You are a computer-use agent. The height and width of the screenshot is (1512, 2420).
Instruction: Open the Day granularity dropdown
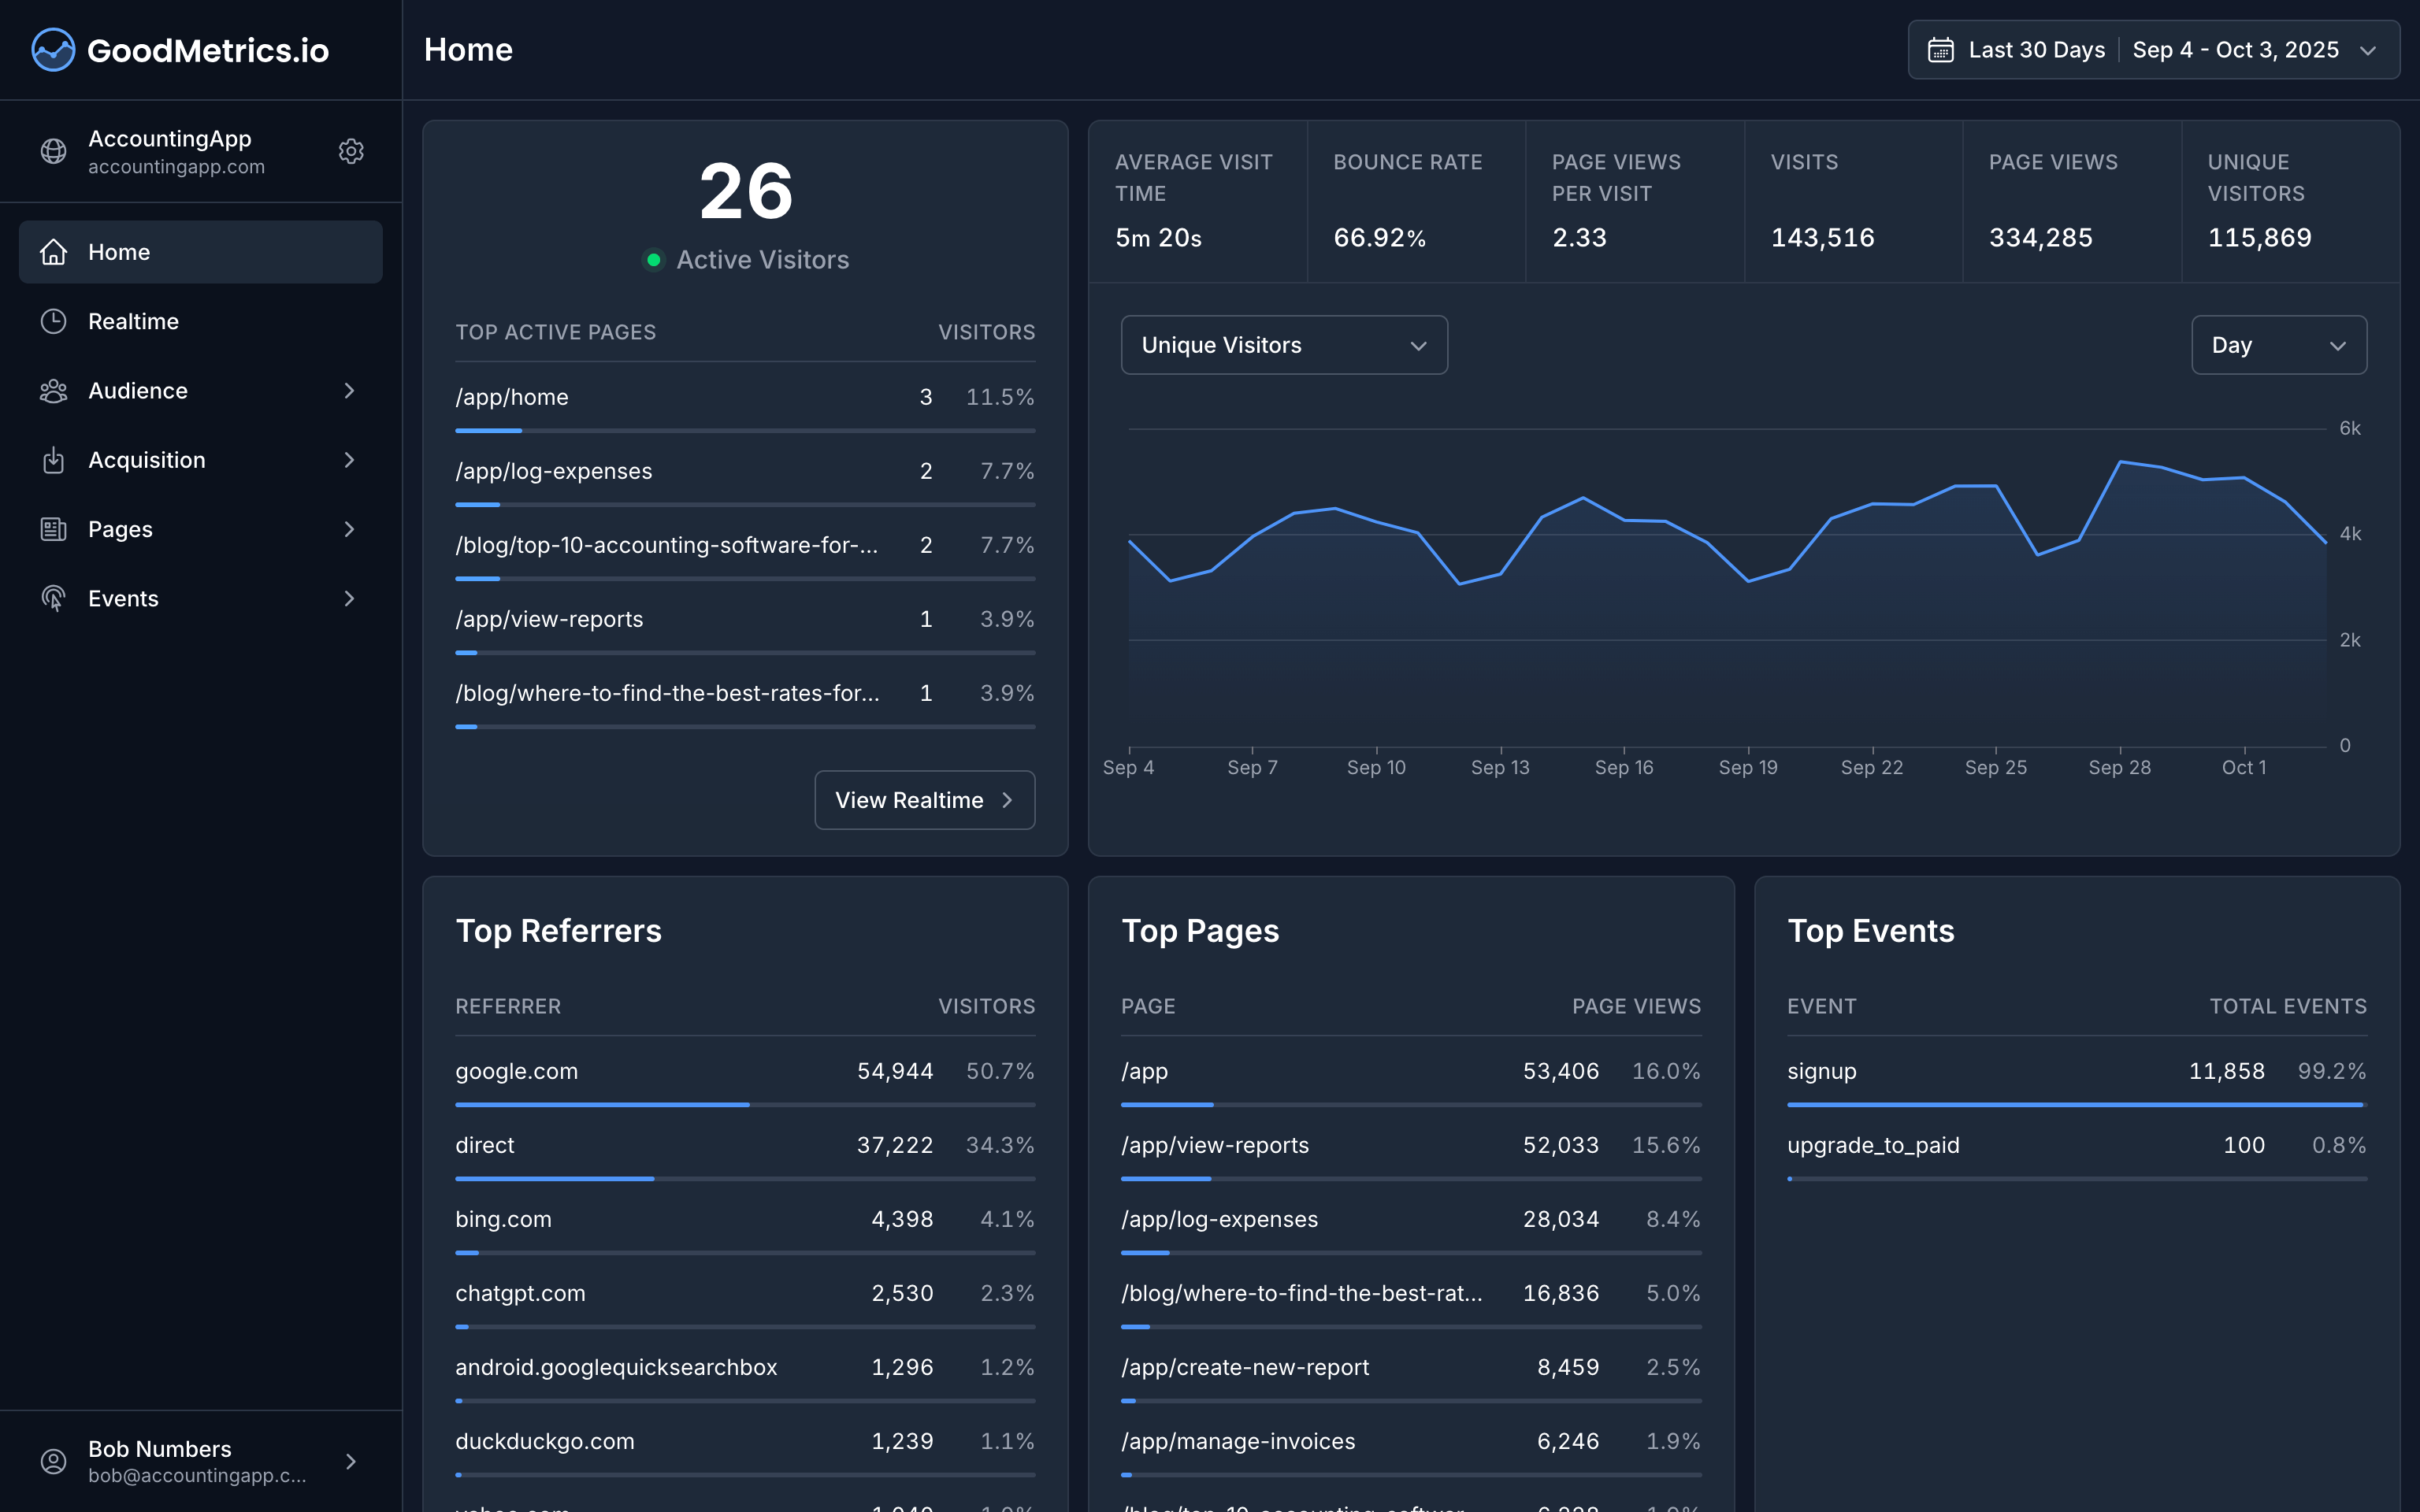coord(2278,344)
